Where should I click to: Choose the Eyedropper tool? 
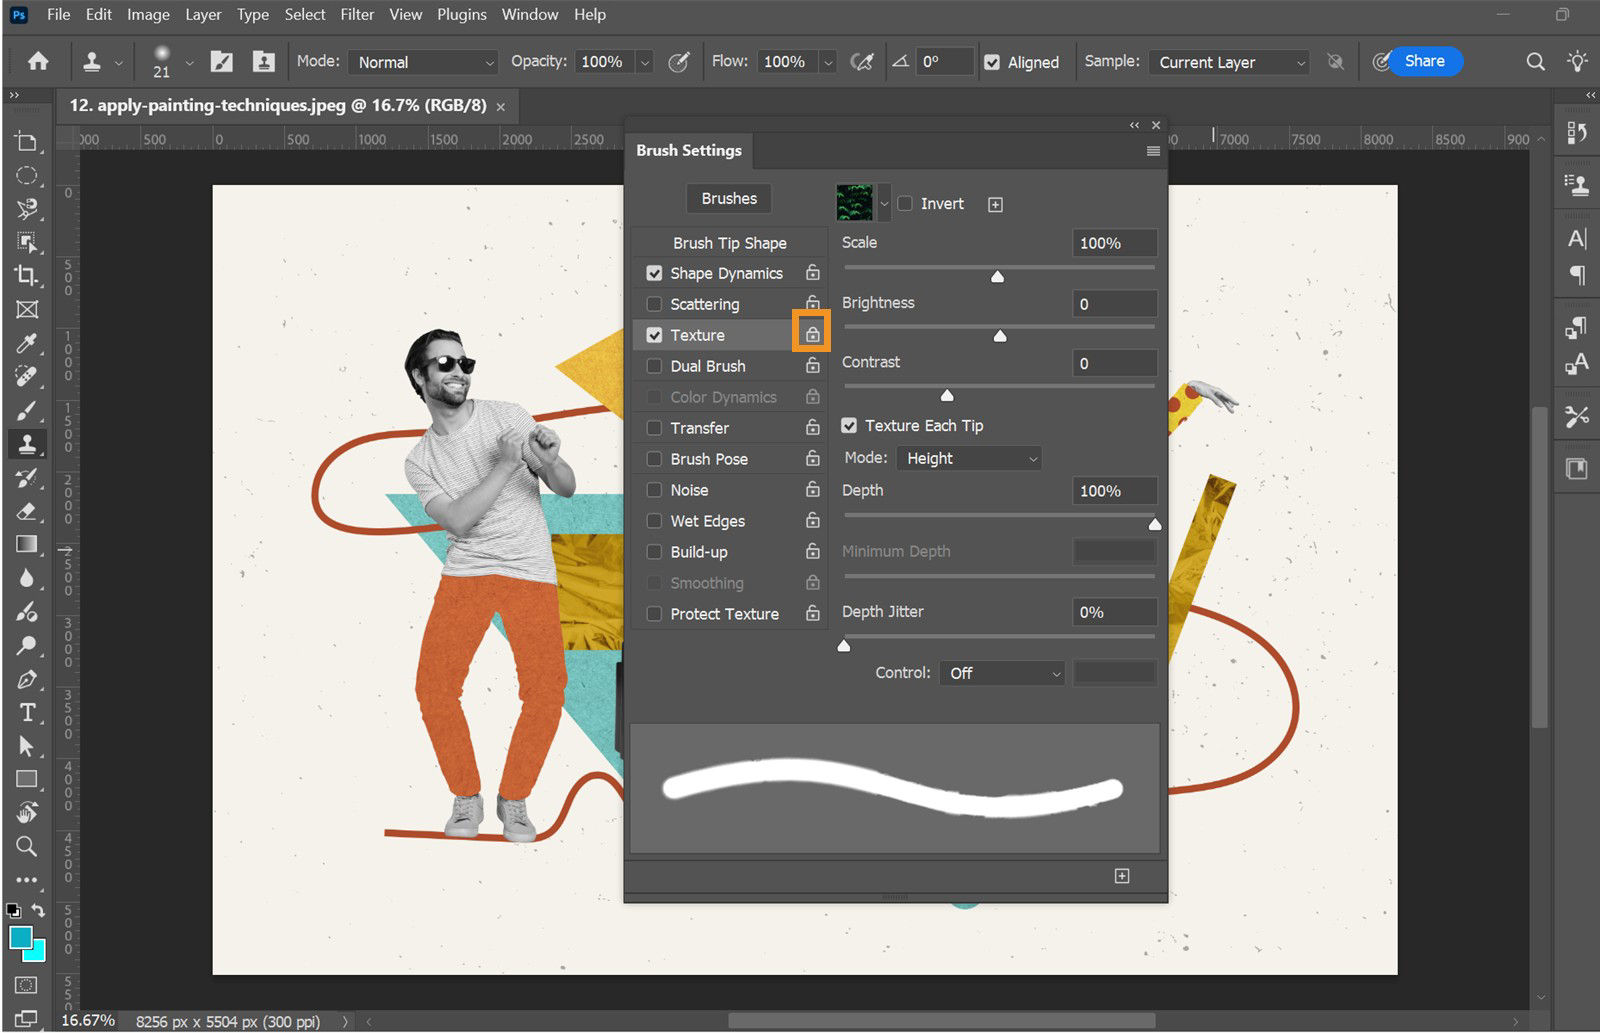[27, 343]
